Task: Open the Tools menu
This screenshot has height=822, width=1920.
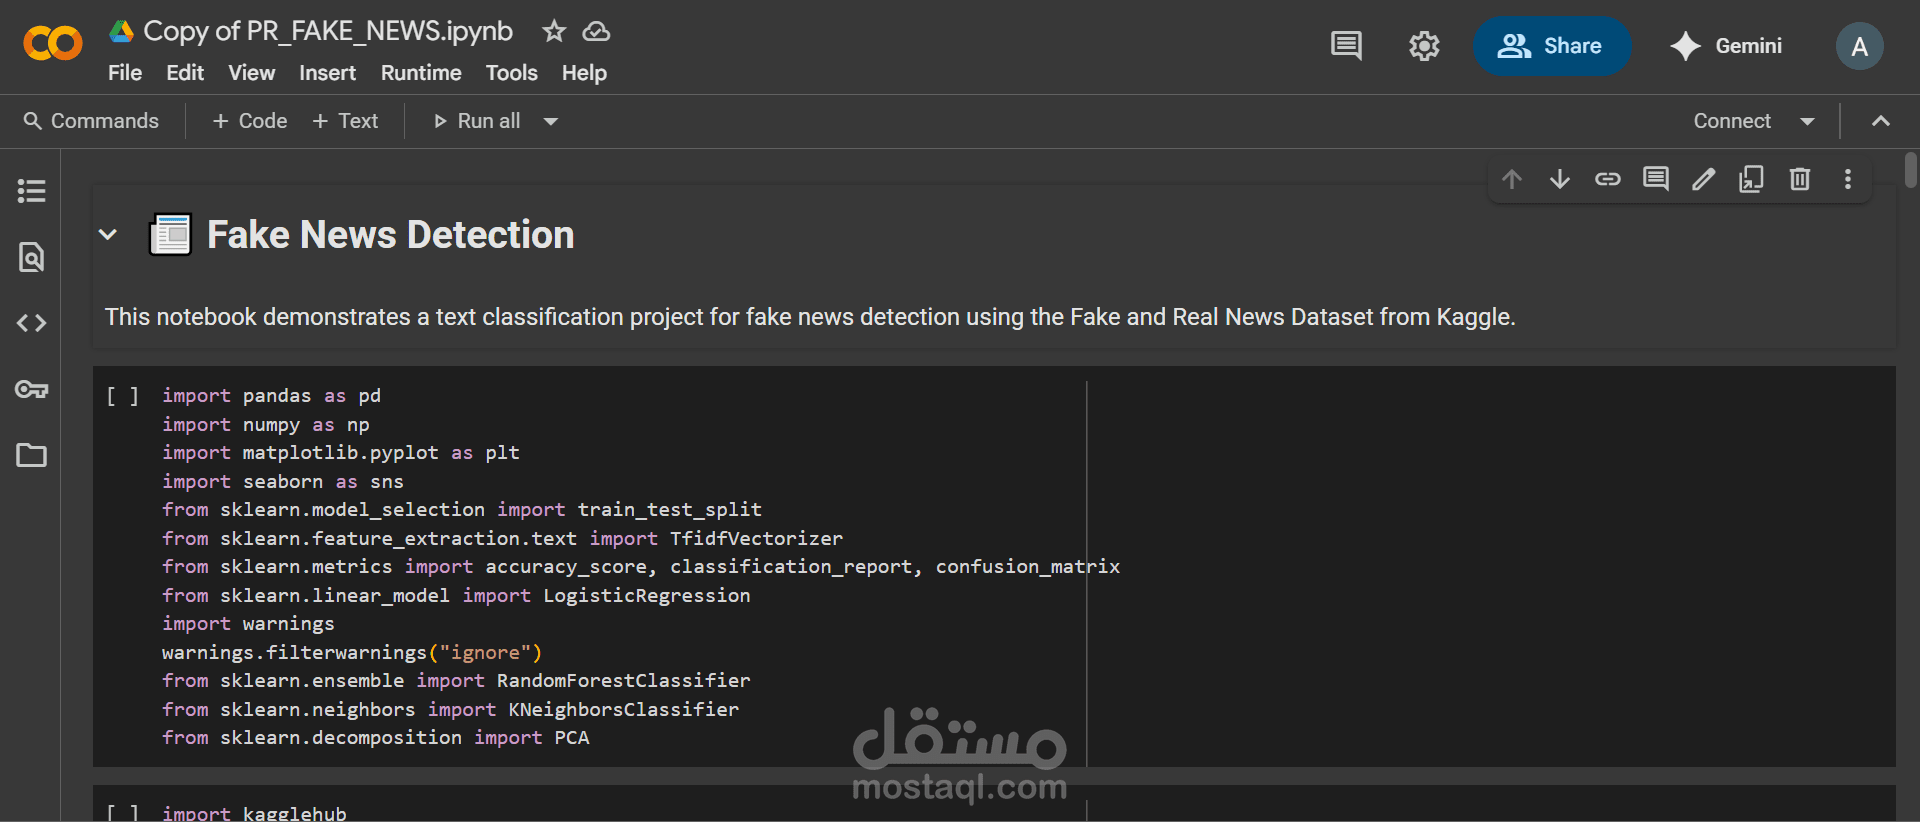Action: pyautogui.click(x=511, y=73)
